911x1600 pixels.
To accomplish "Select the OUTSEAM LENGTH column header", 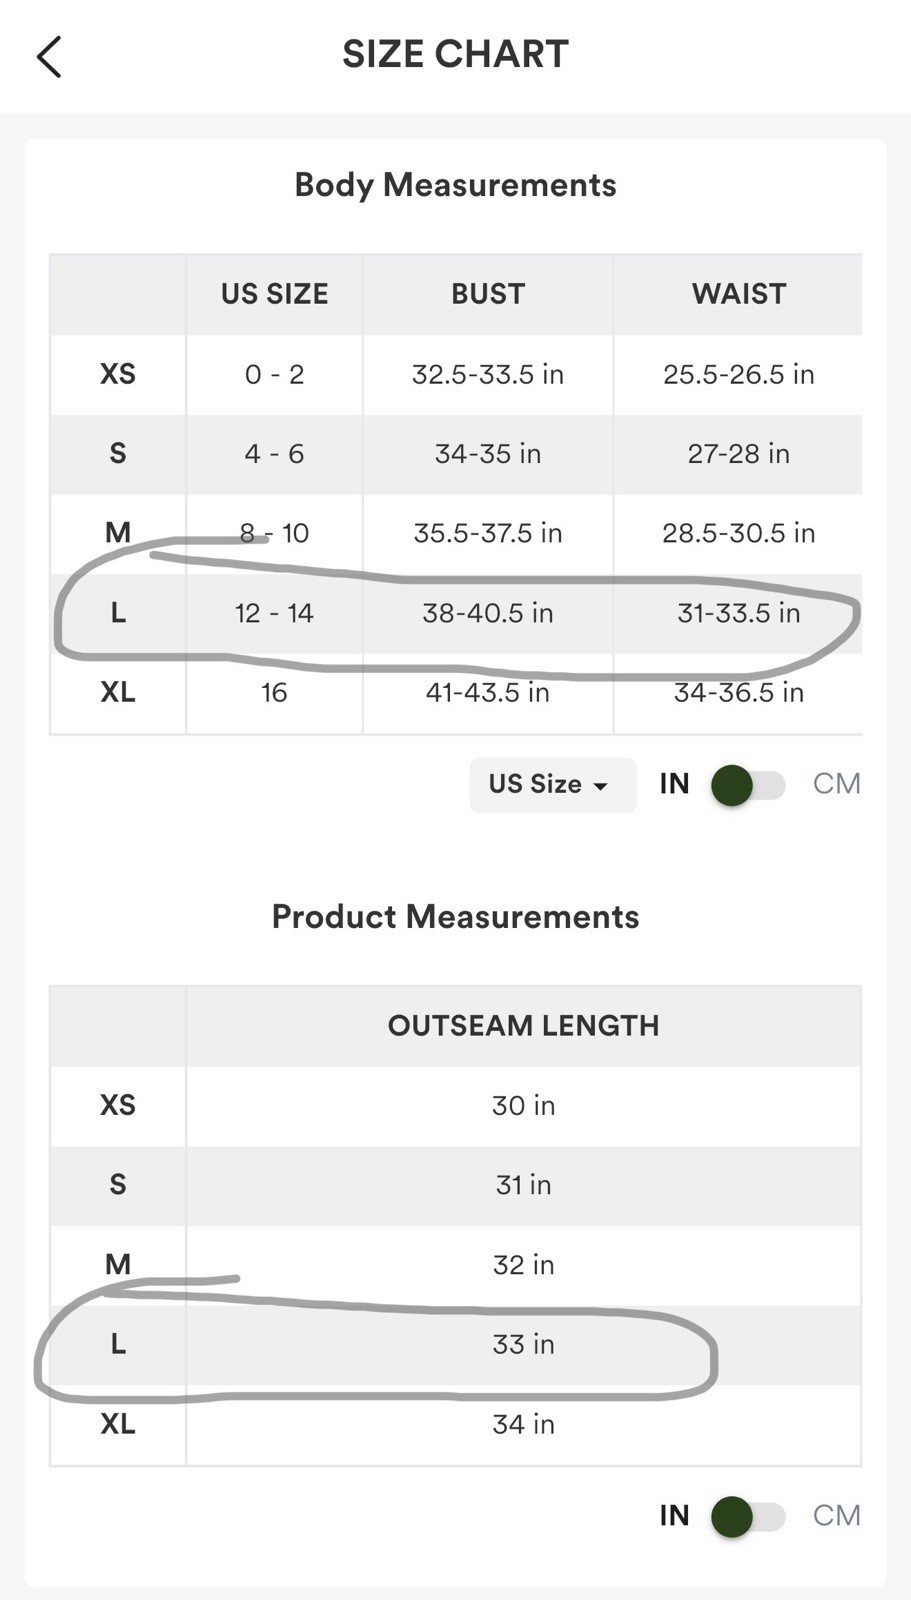I will pyautogui.click(x=523, y=1026).
